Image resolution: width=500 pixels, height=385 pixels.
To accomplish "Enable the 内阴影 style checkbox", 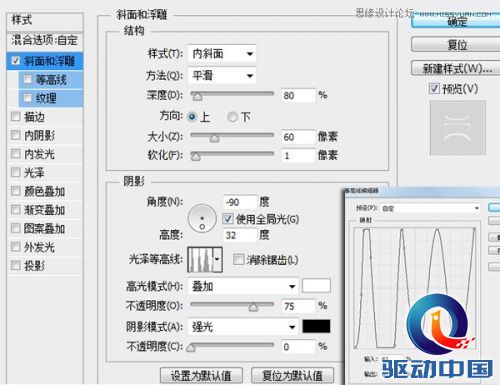I will coord(15,135).
